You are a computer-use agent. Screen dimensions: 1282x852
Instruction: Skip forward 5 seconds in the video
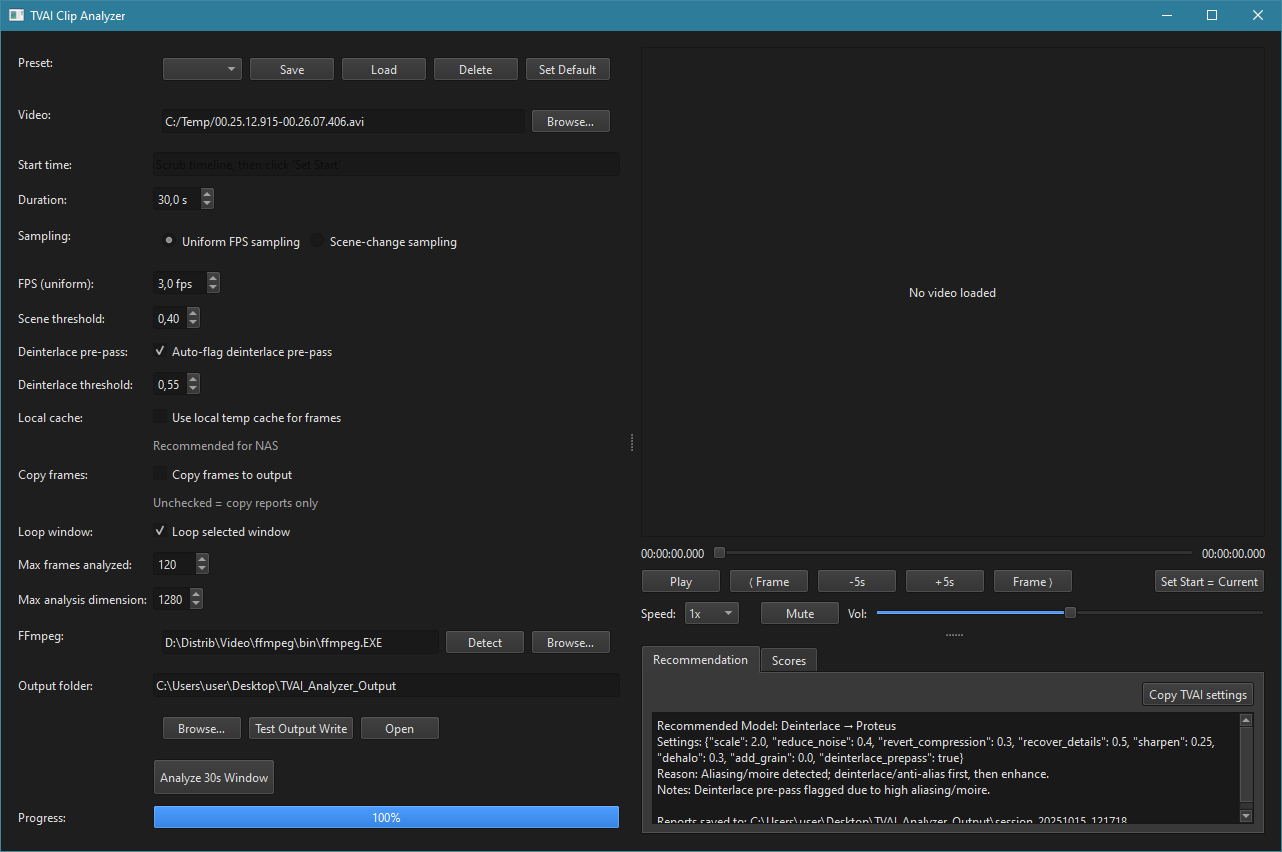tap(944, 582)
